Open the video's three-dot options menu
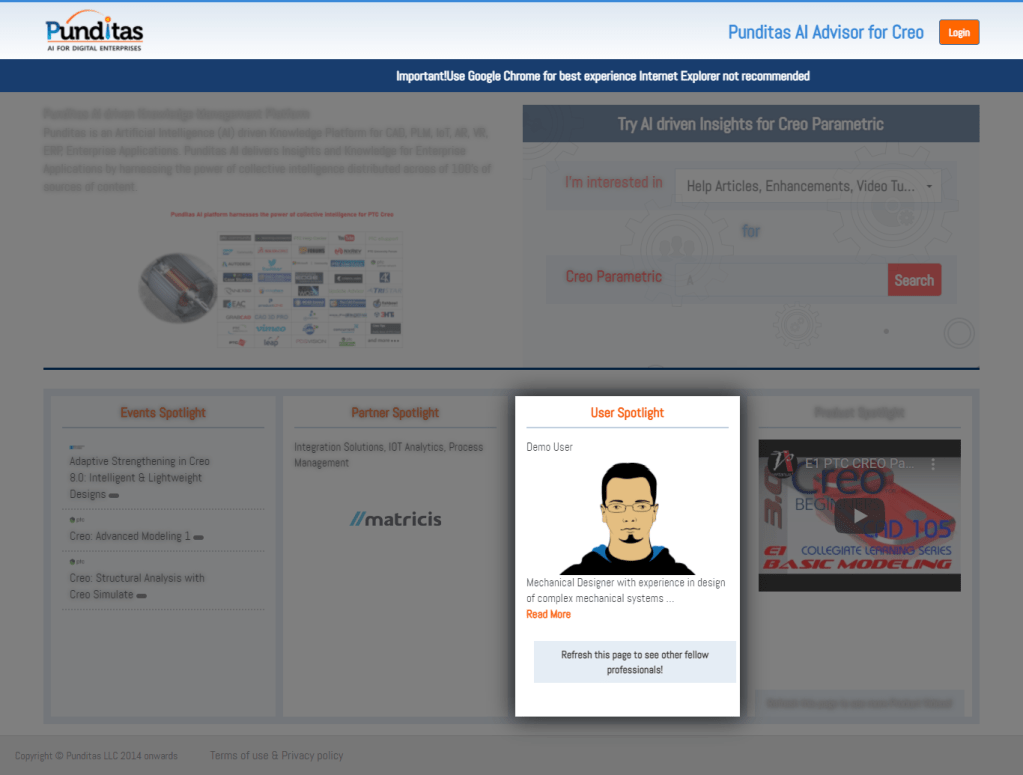The image size is (1023, 775). pyautogui.click(x=933, y=464)
